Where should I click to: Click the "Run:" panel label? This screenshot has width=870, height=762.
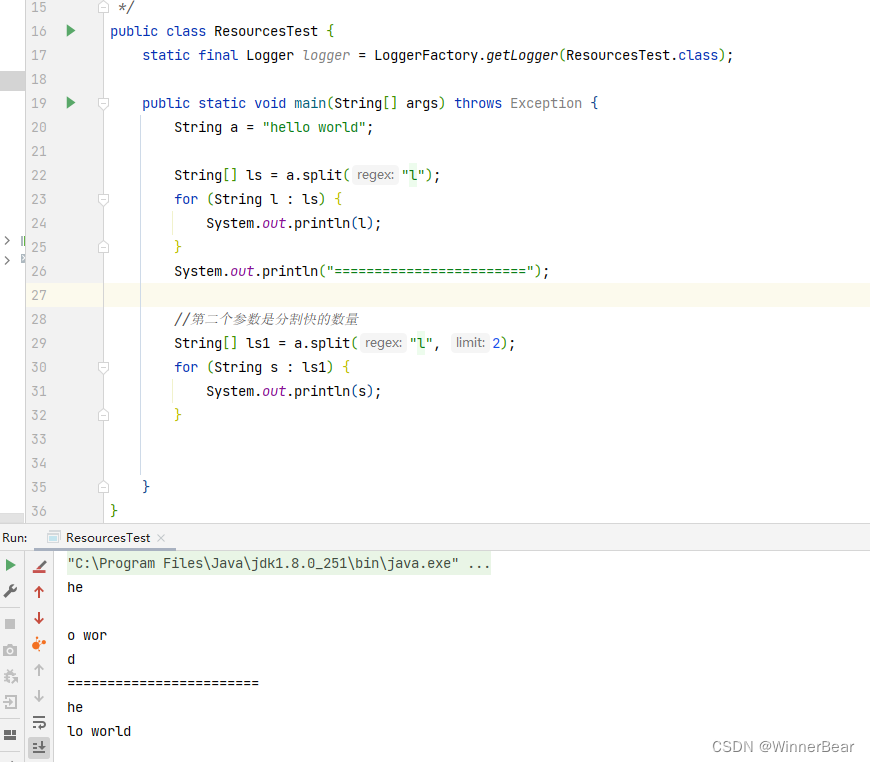(15, 538)
